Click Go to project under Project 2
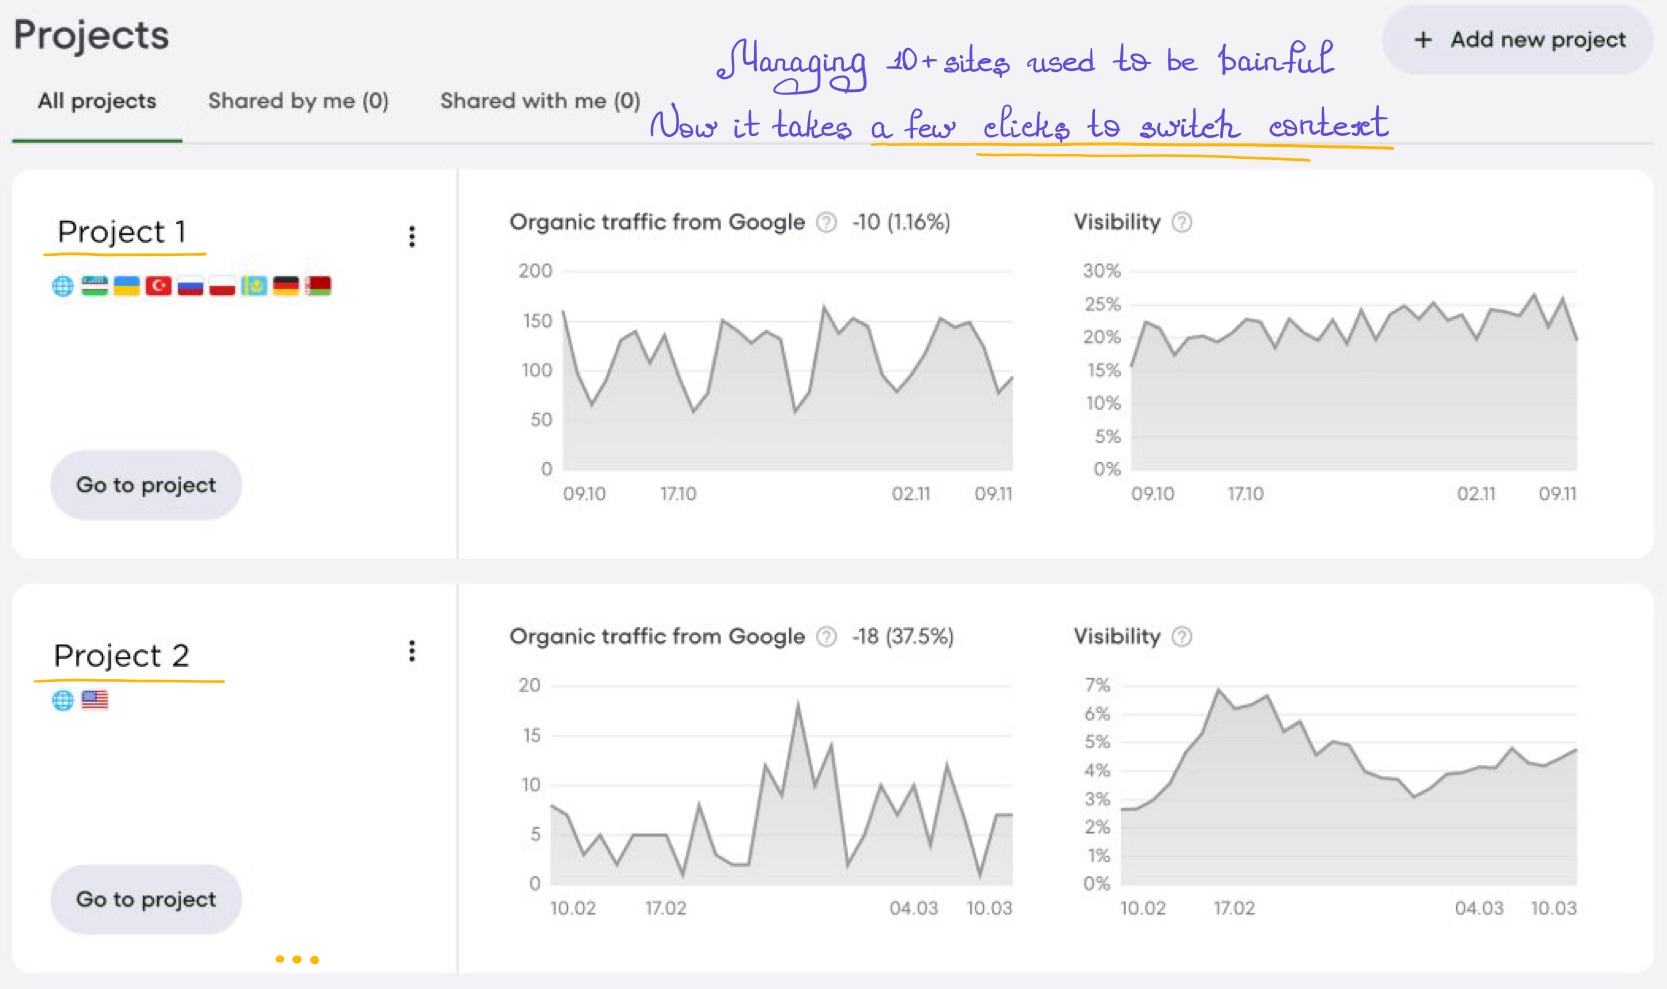The height and width of the screenshot is (989, 1667). click(145, 899)
